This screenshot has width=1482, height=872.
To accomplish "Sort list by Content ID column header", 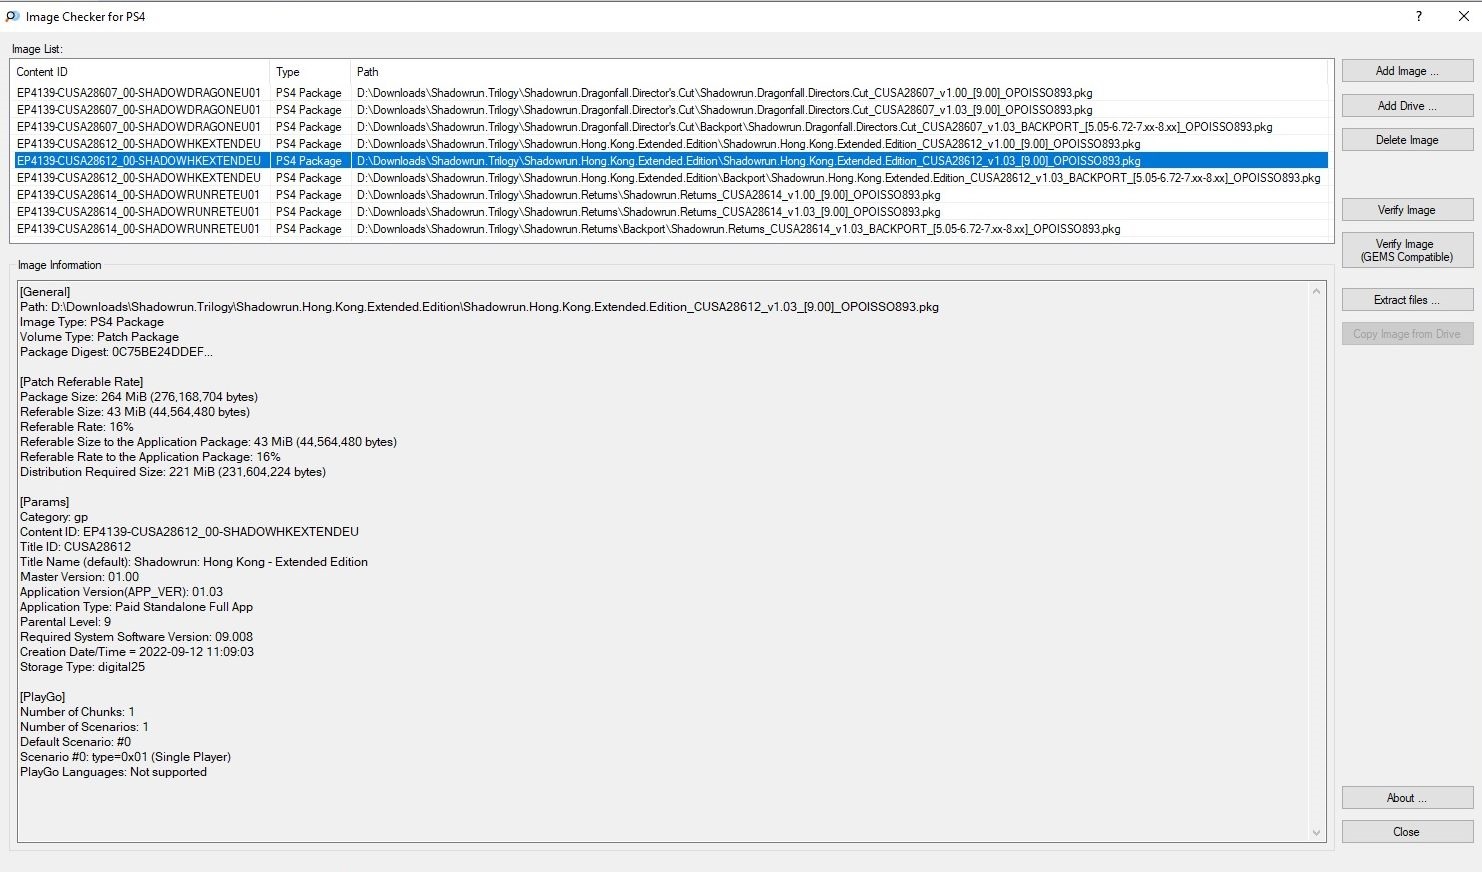I will click(x=140, y=72).
